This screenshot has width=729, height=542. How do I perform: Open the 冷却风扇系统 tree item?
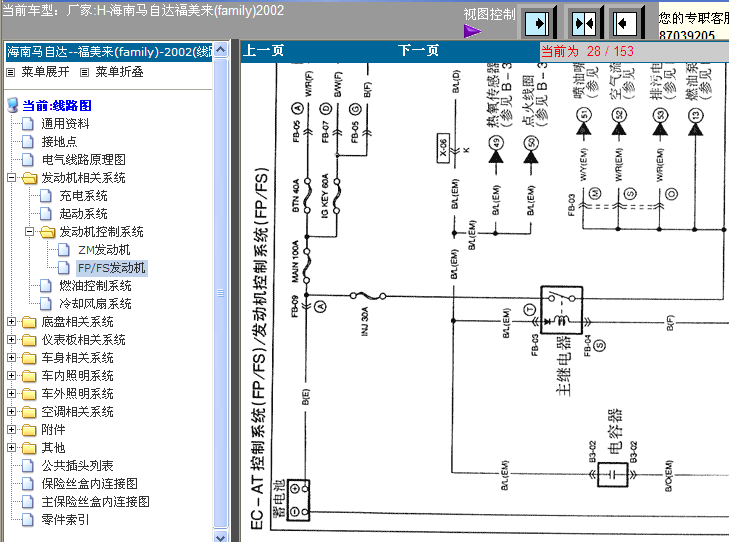[96, 304]
